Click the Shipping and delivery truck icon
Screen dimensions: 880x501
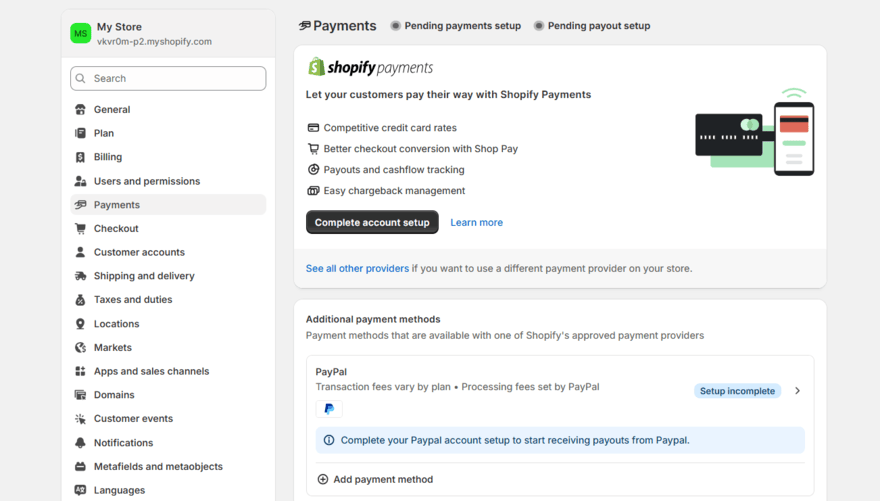pos(80,276)
